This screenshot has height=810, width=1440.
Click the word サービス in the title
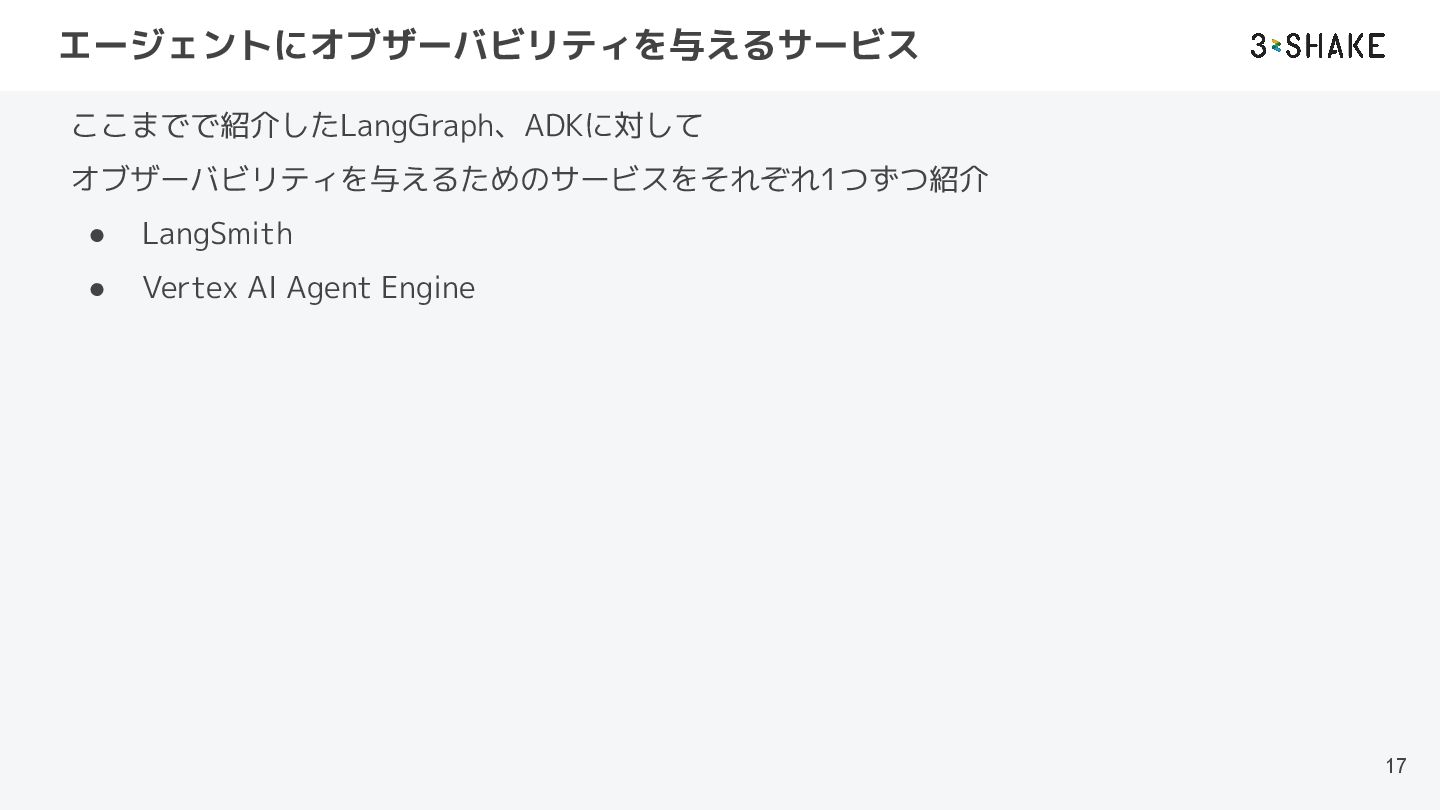coord(849,46)
